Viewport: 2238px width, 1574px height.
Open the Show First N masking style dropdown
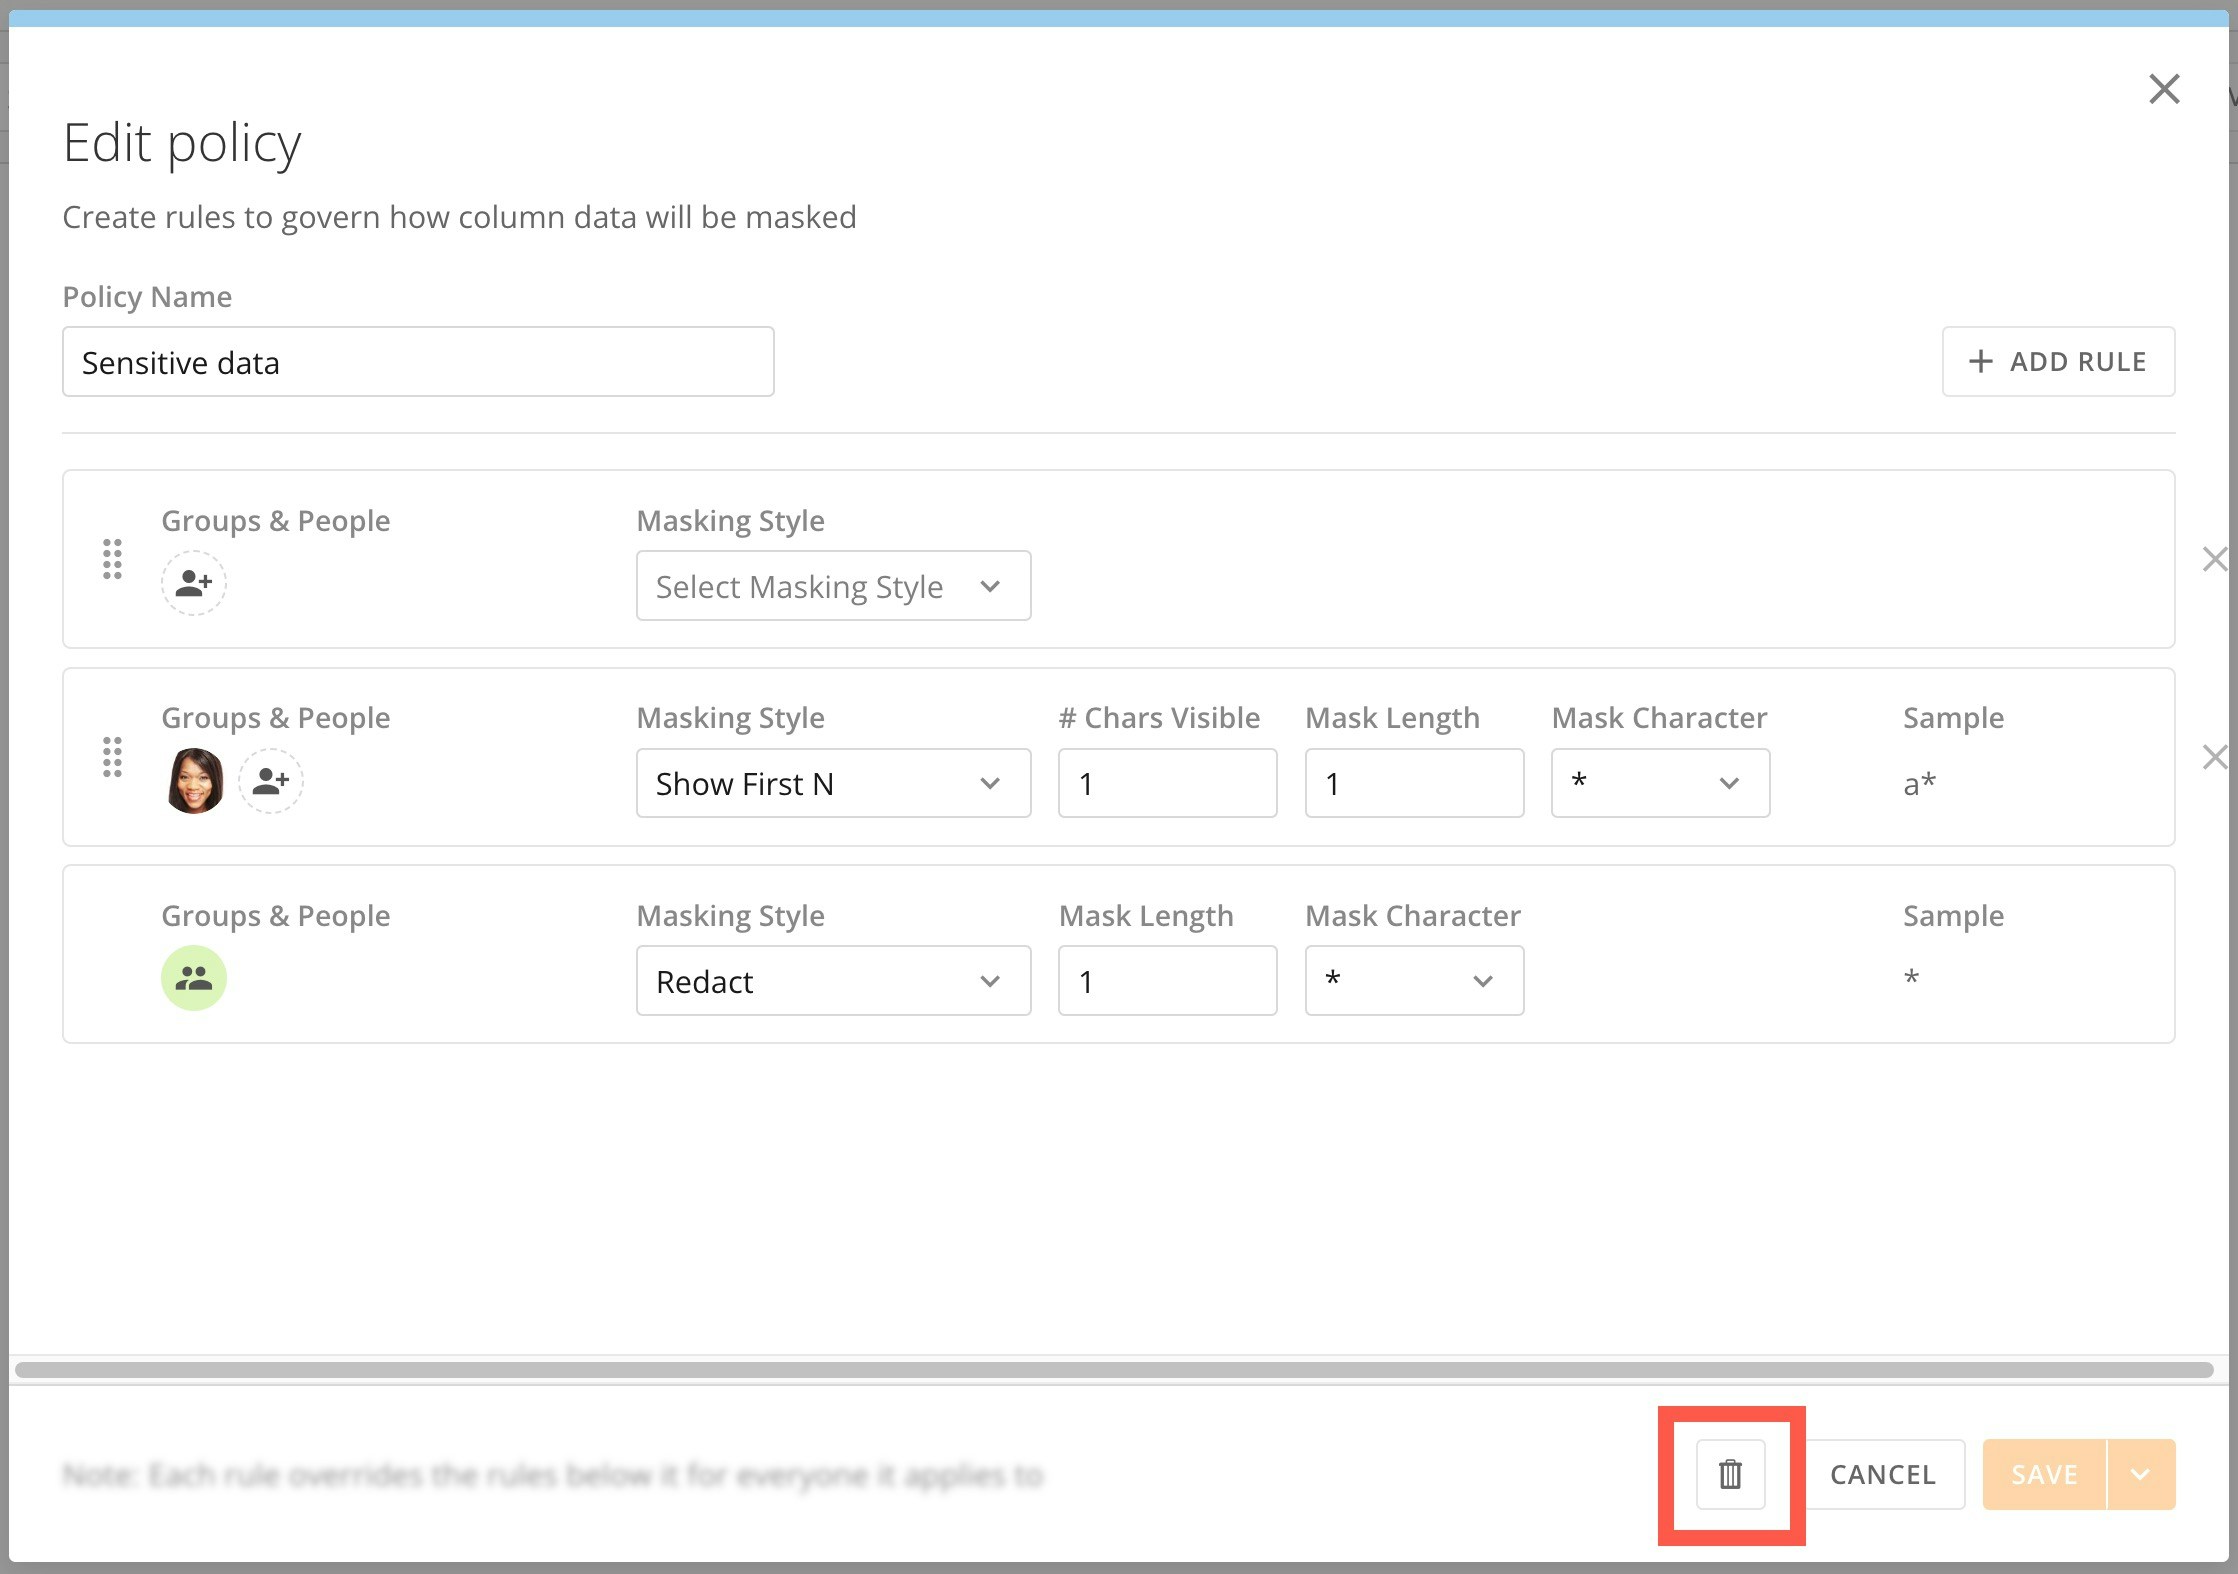(833, 783)
